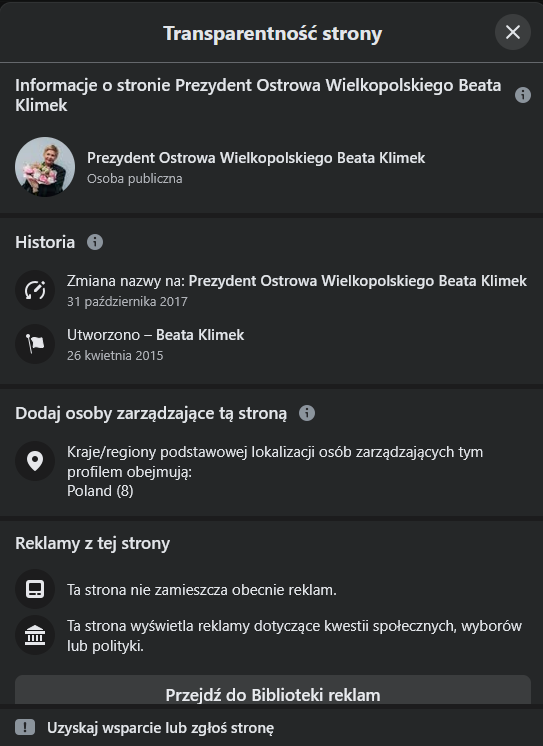Select Uzyskaj wsparcie lub zgłoś stronę
Viewport: 543px width, 746px height.
[160, 727]
